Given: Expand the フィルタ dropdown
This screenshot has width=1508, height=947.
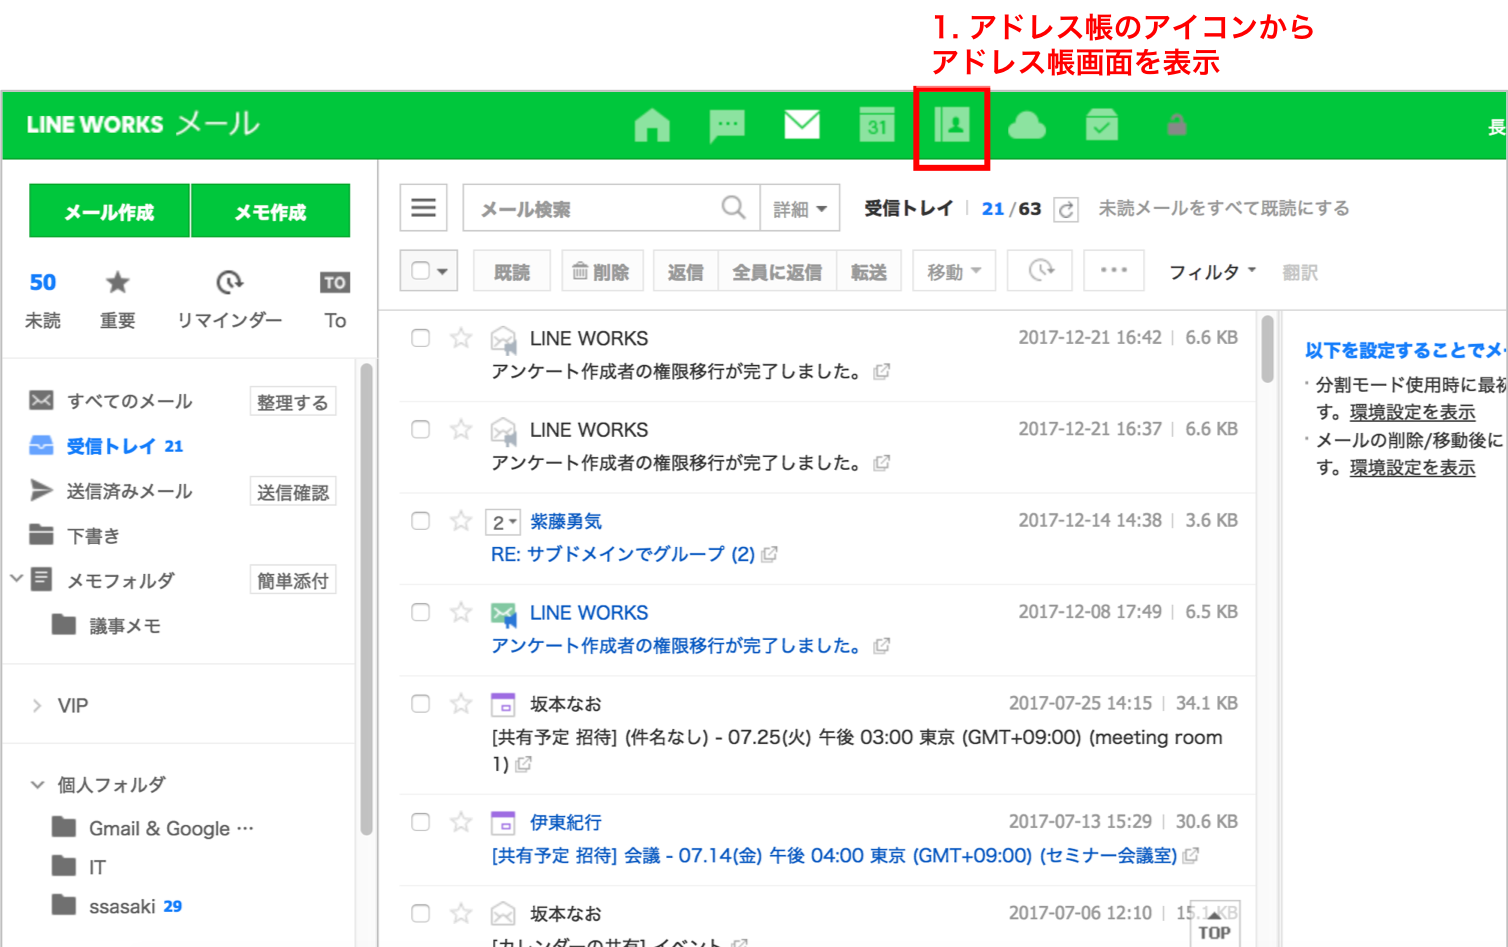Looking at the screenshot, I should click(1212, 272).
